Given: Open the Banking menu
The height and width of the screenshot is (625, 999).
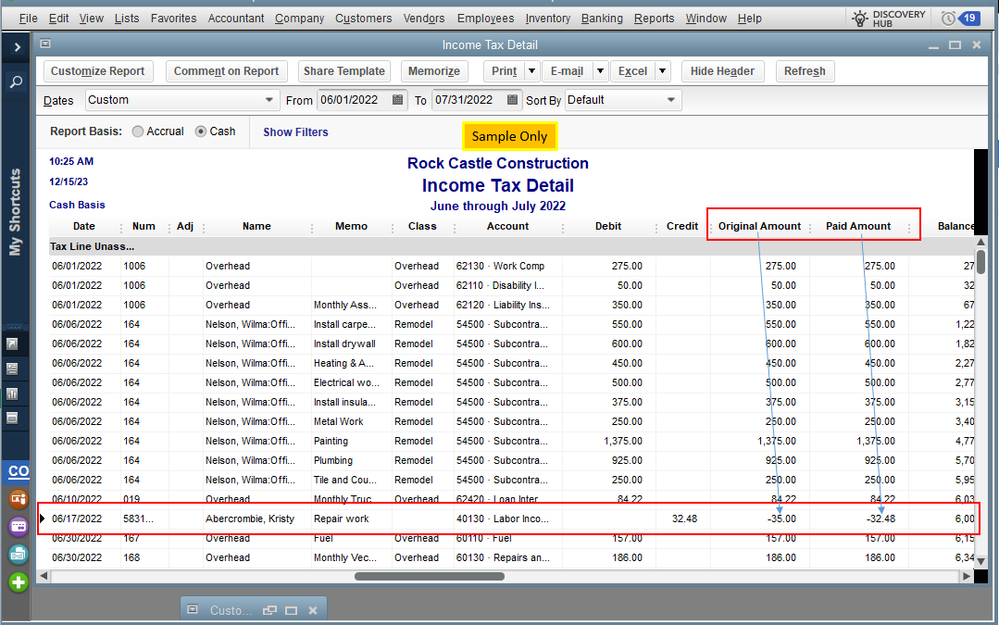Looking at the screenshot, I should (x=601, y=18).
